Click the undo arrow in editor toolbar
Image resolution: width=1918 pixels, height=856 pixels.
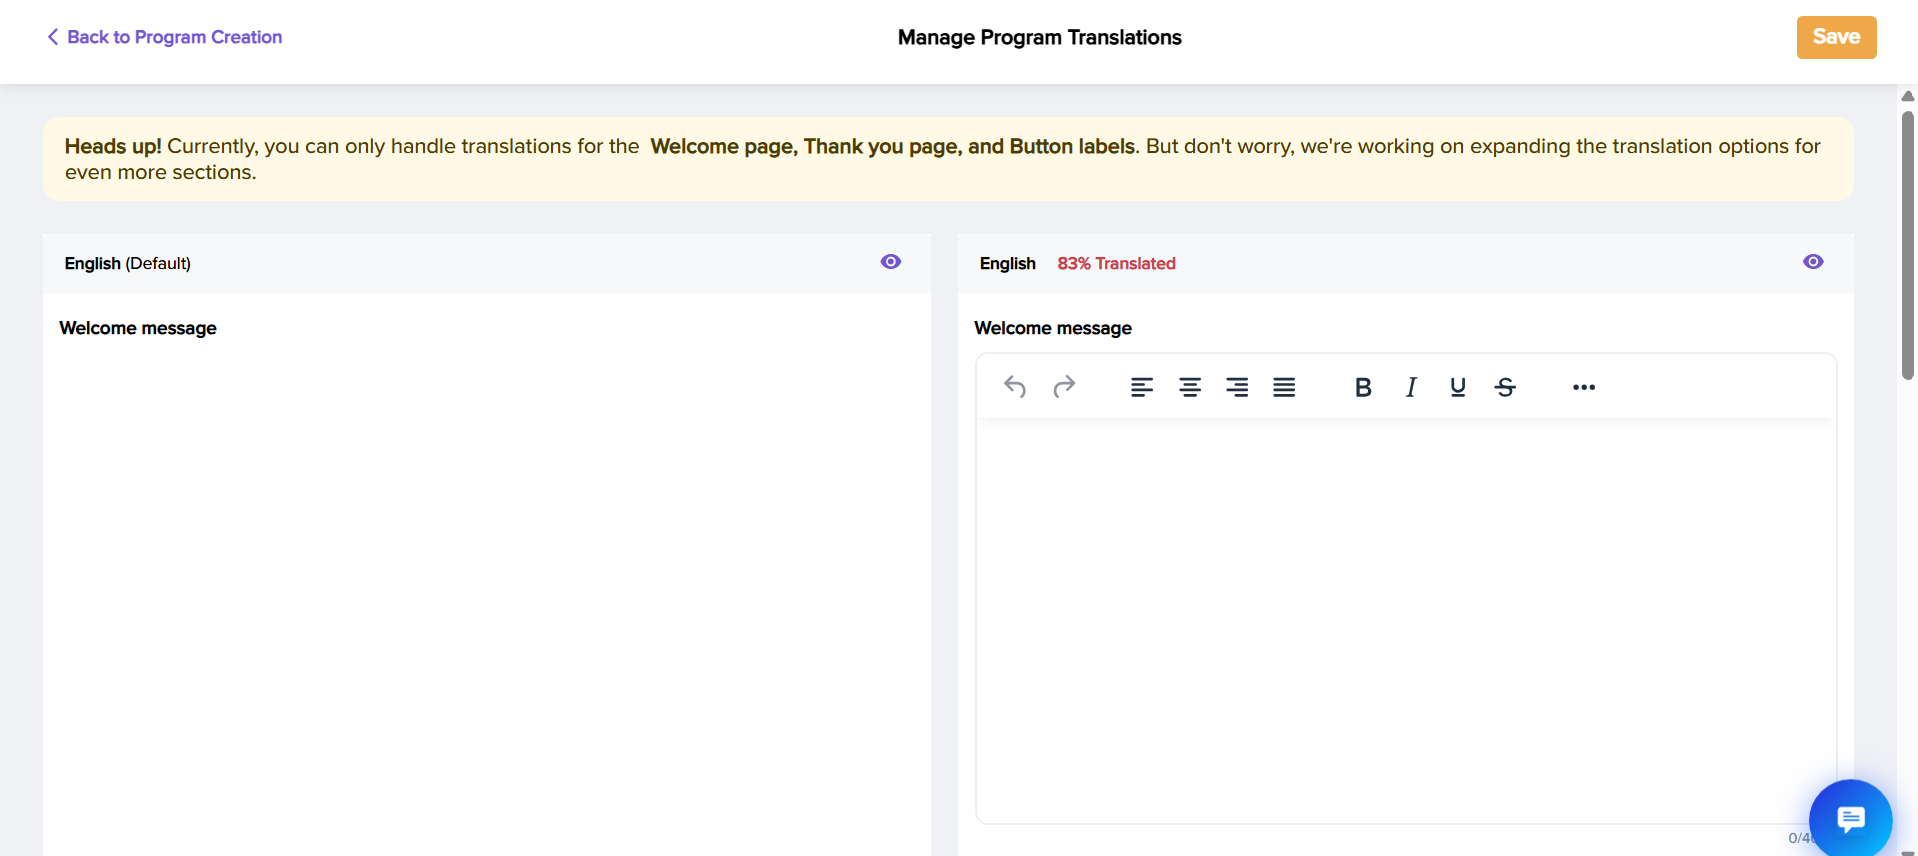click(1015, 387)
